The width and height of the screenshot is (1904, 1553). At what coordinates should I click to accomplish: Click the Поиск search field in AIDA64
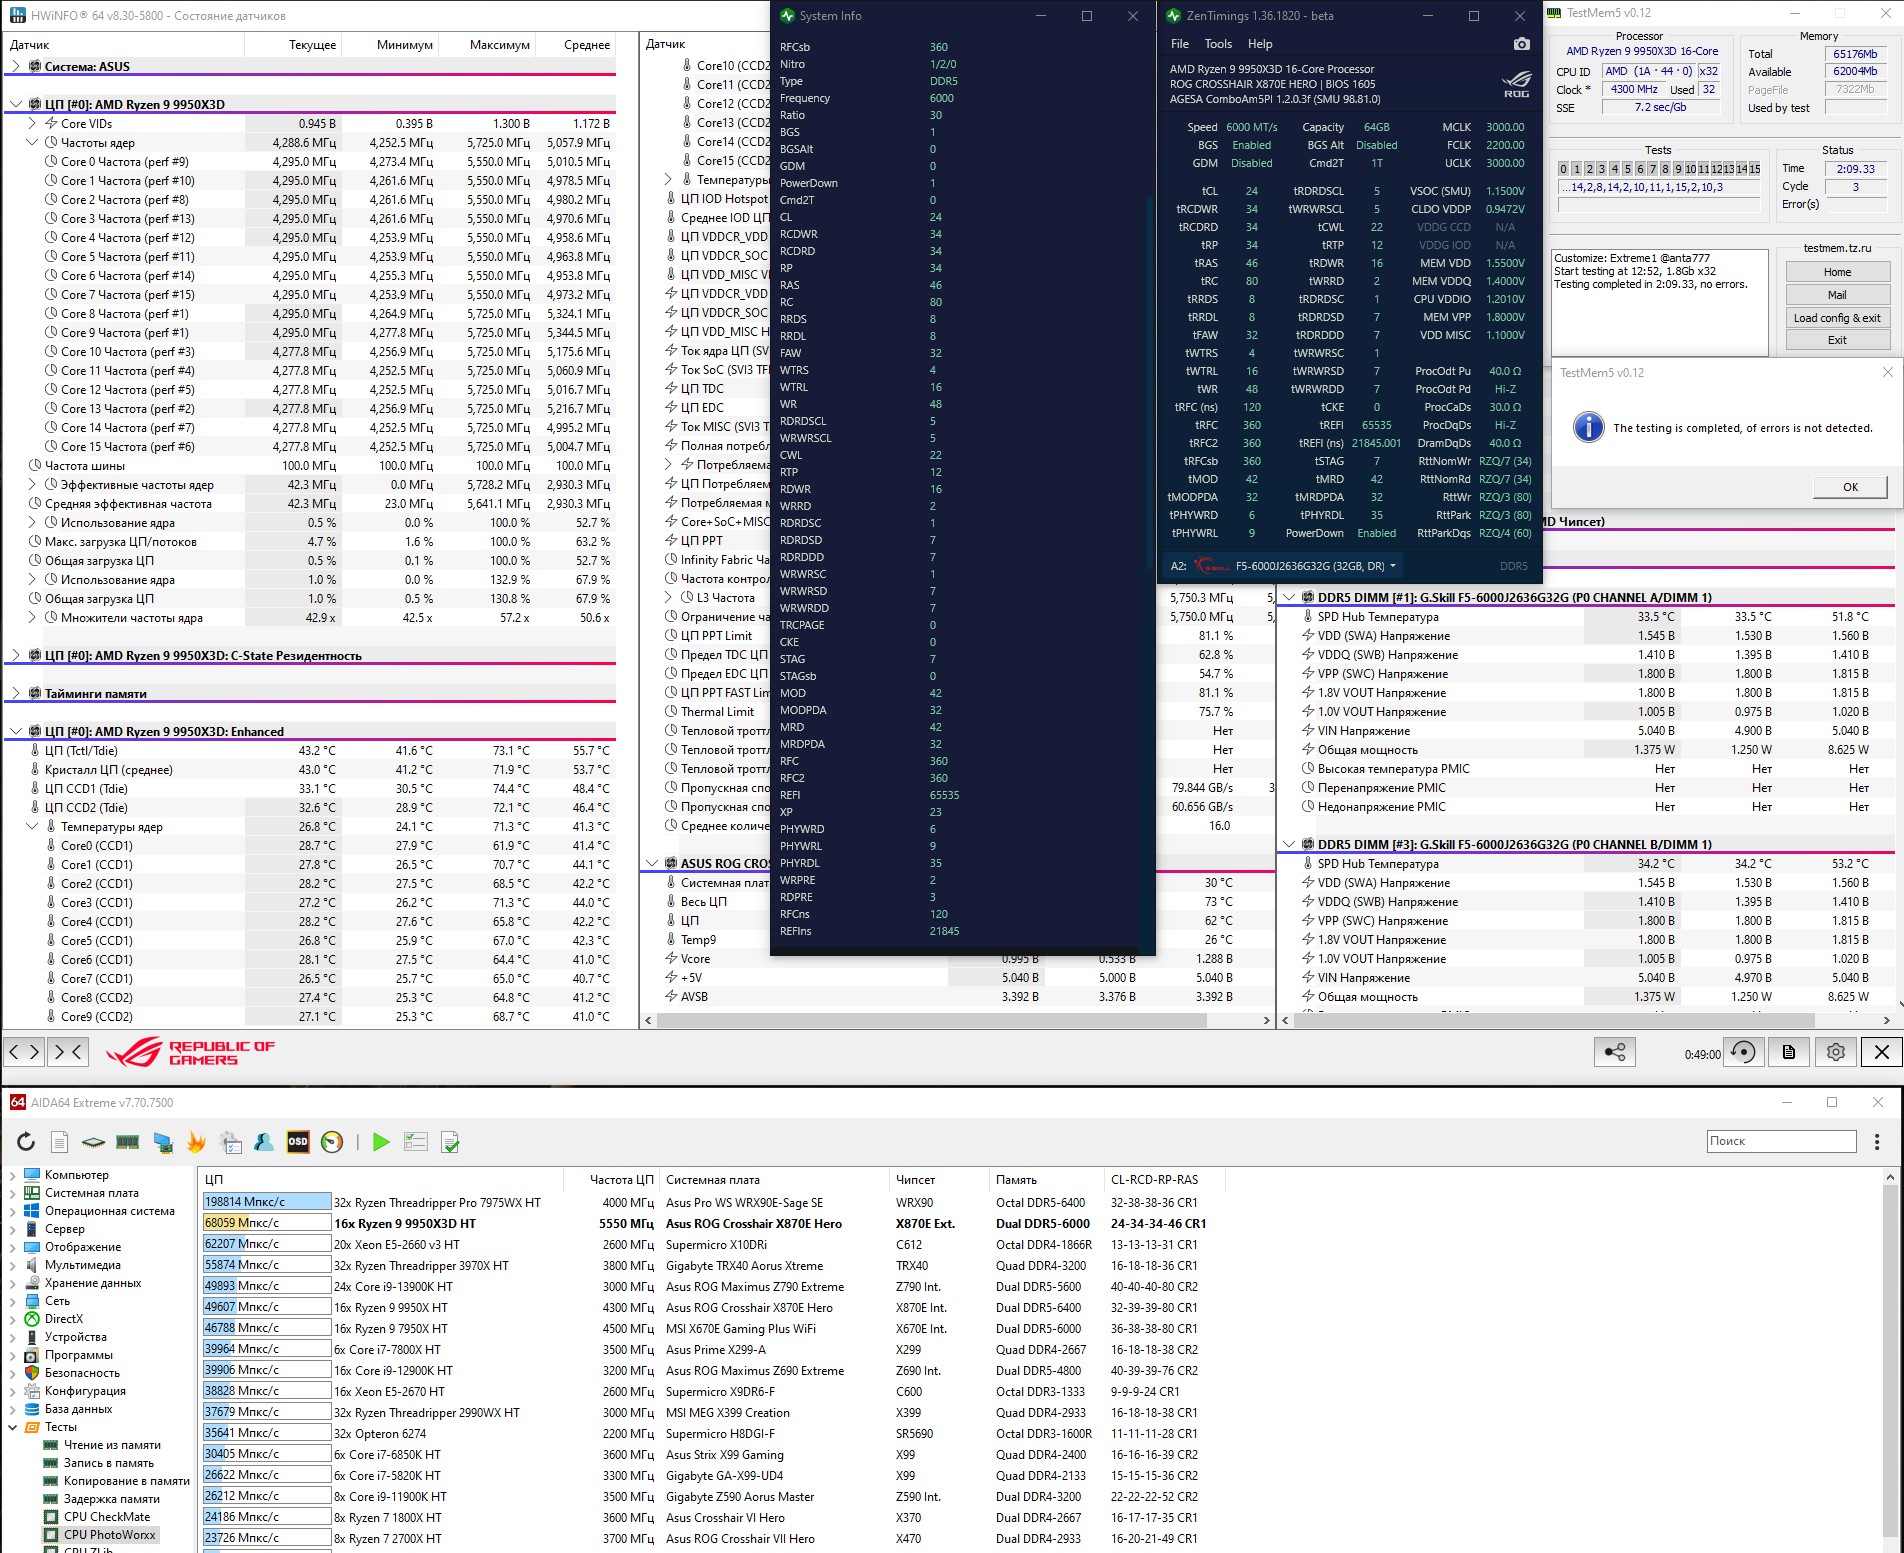click(1781, 1141)
